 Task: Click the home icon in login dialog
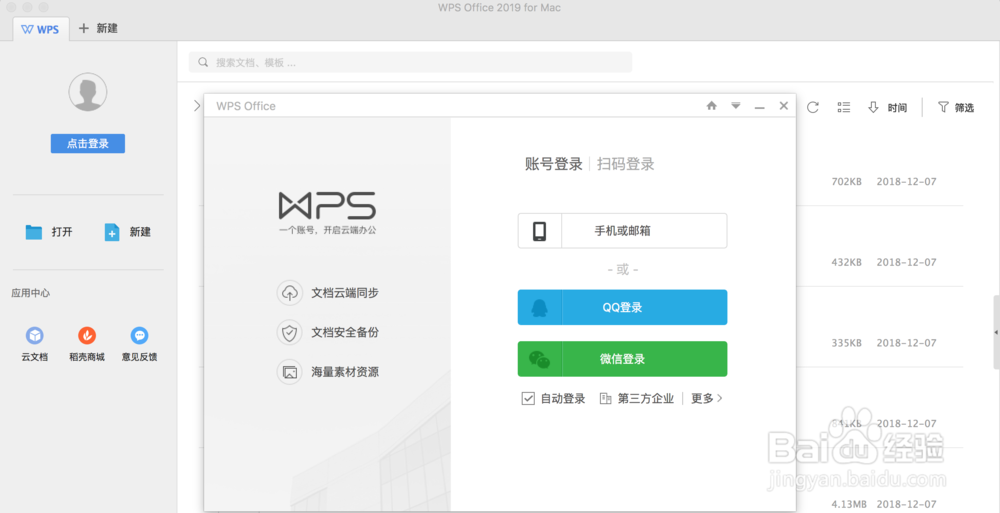(712, 106)
